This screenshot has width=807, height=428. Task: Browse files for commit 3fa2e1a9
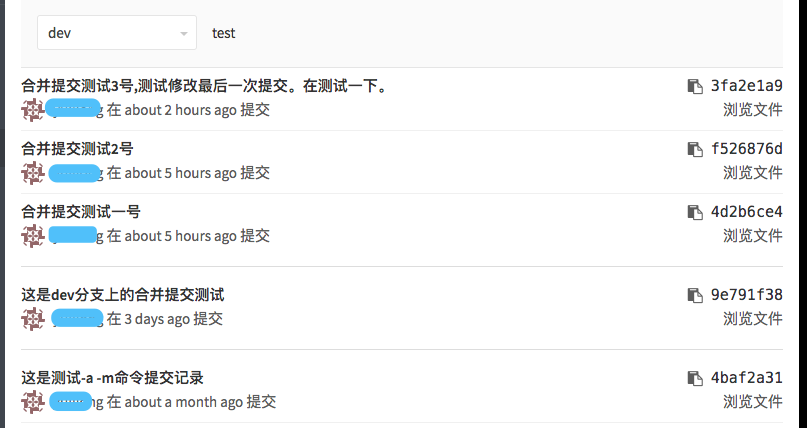pos(752,110)
